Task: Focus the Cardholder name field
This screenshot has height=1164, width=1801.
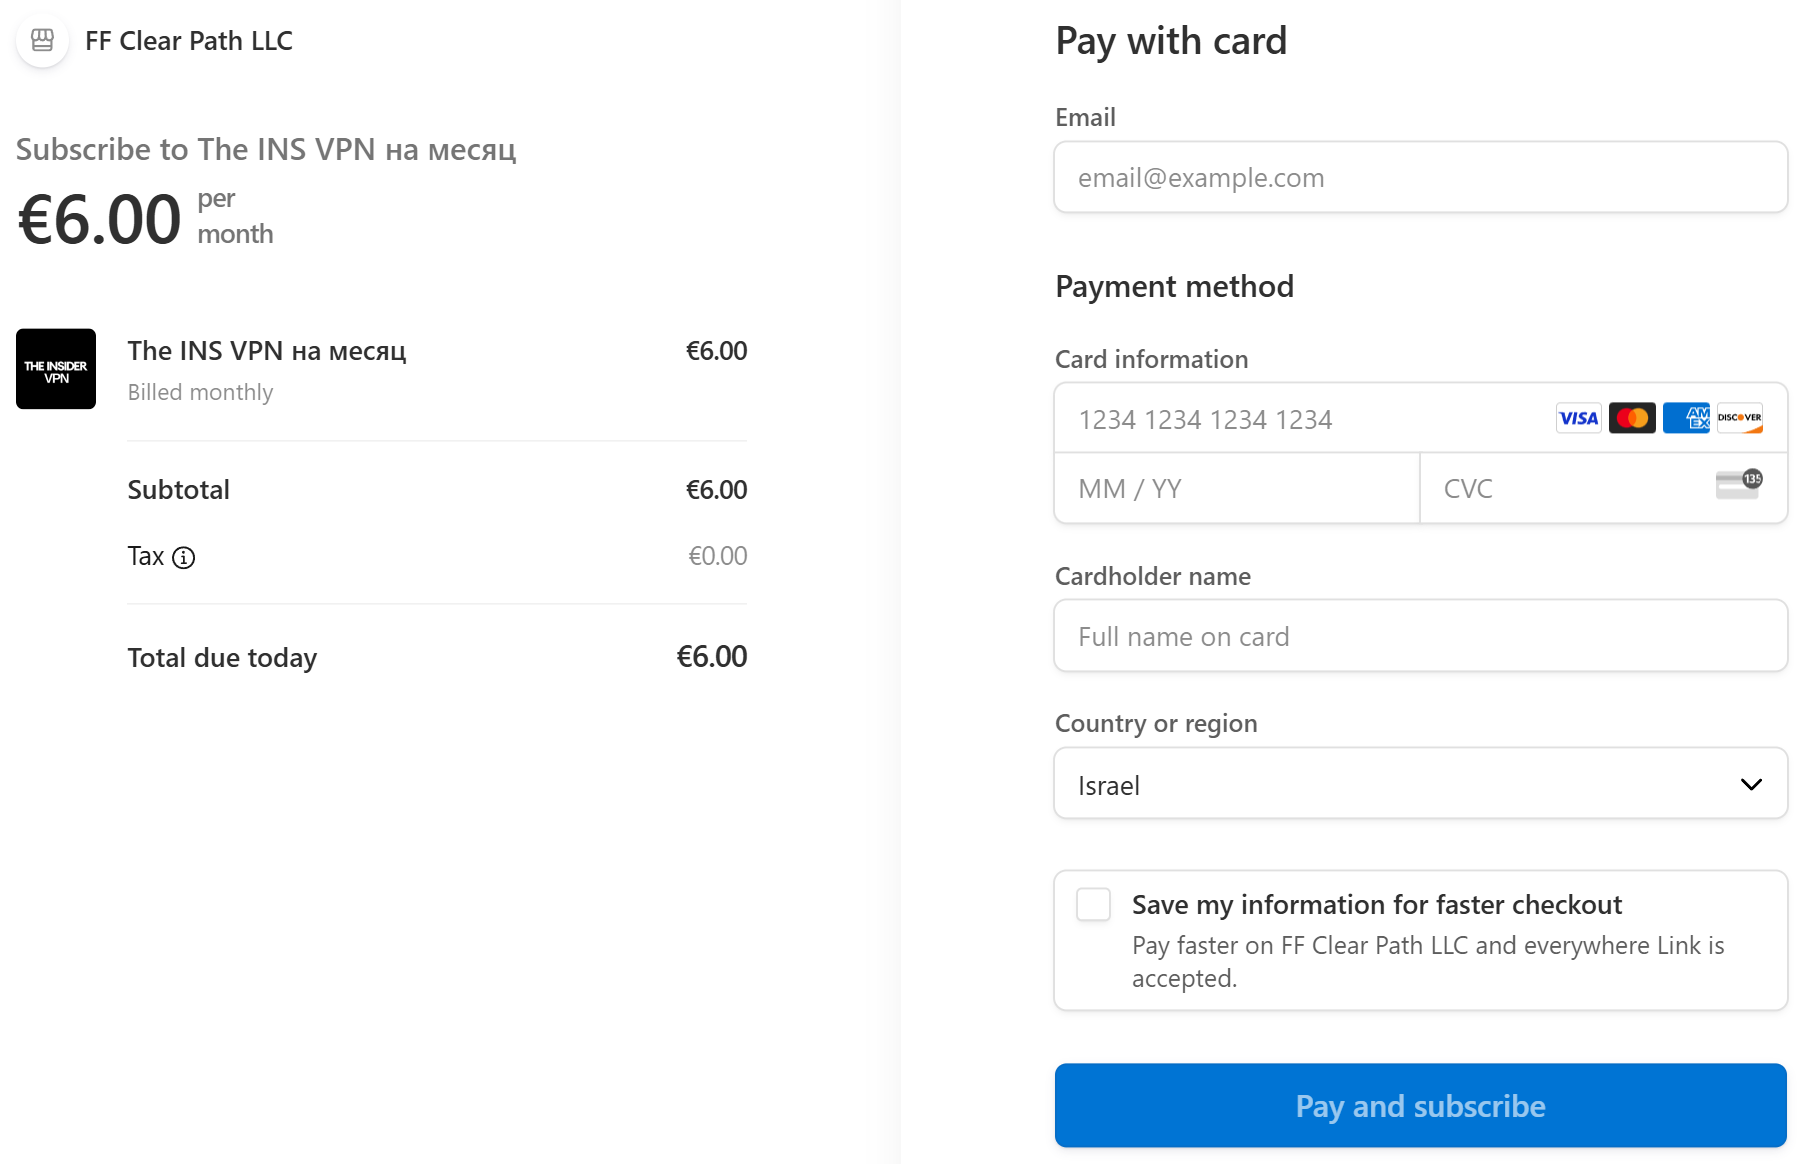Action: tap(1420, 637)
